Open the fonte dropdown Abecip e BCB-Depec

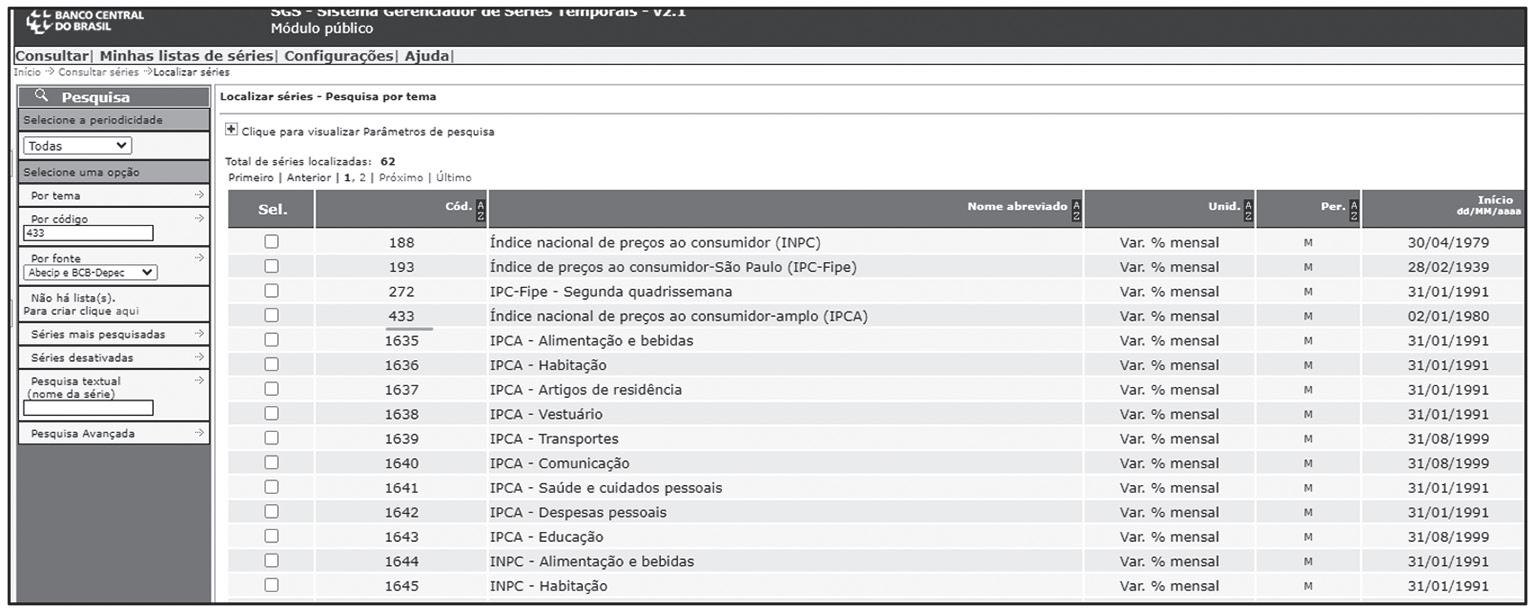point(91,271)
